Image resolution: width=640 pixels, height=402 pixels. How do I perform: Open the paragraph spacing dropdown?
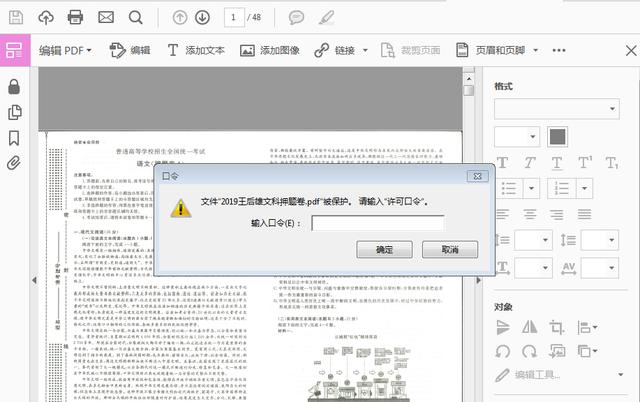600,240
